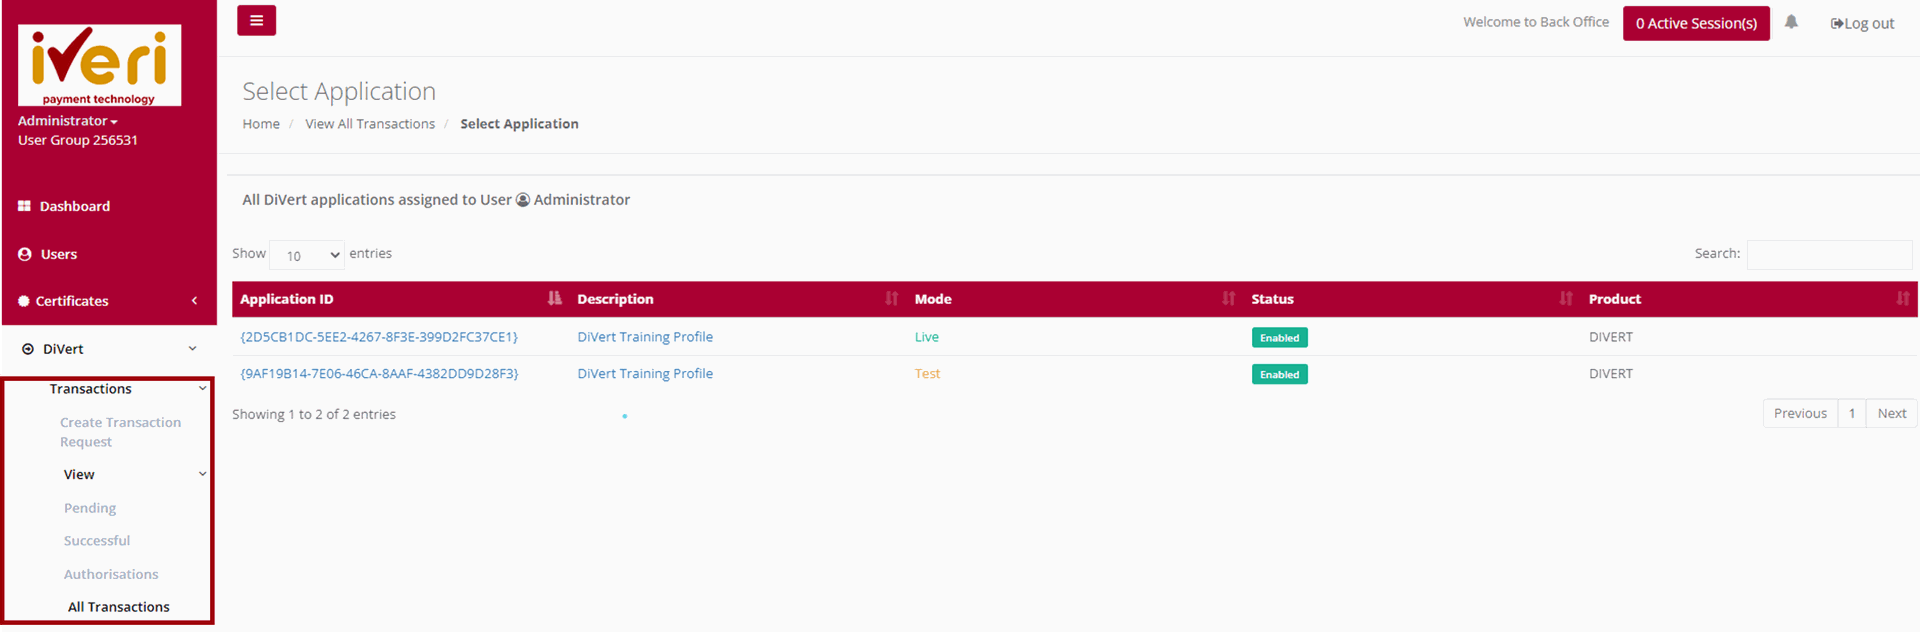Click the Live mode link
Viewport: 1920px width, 632px height.
(x=927, y=337)
